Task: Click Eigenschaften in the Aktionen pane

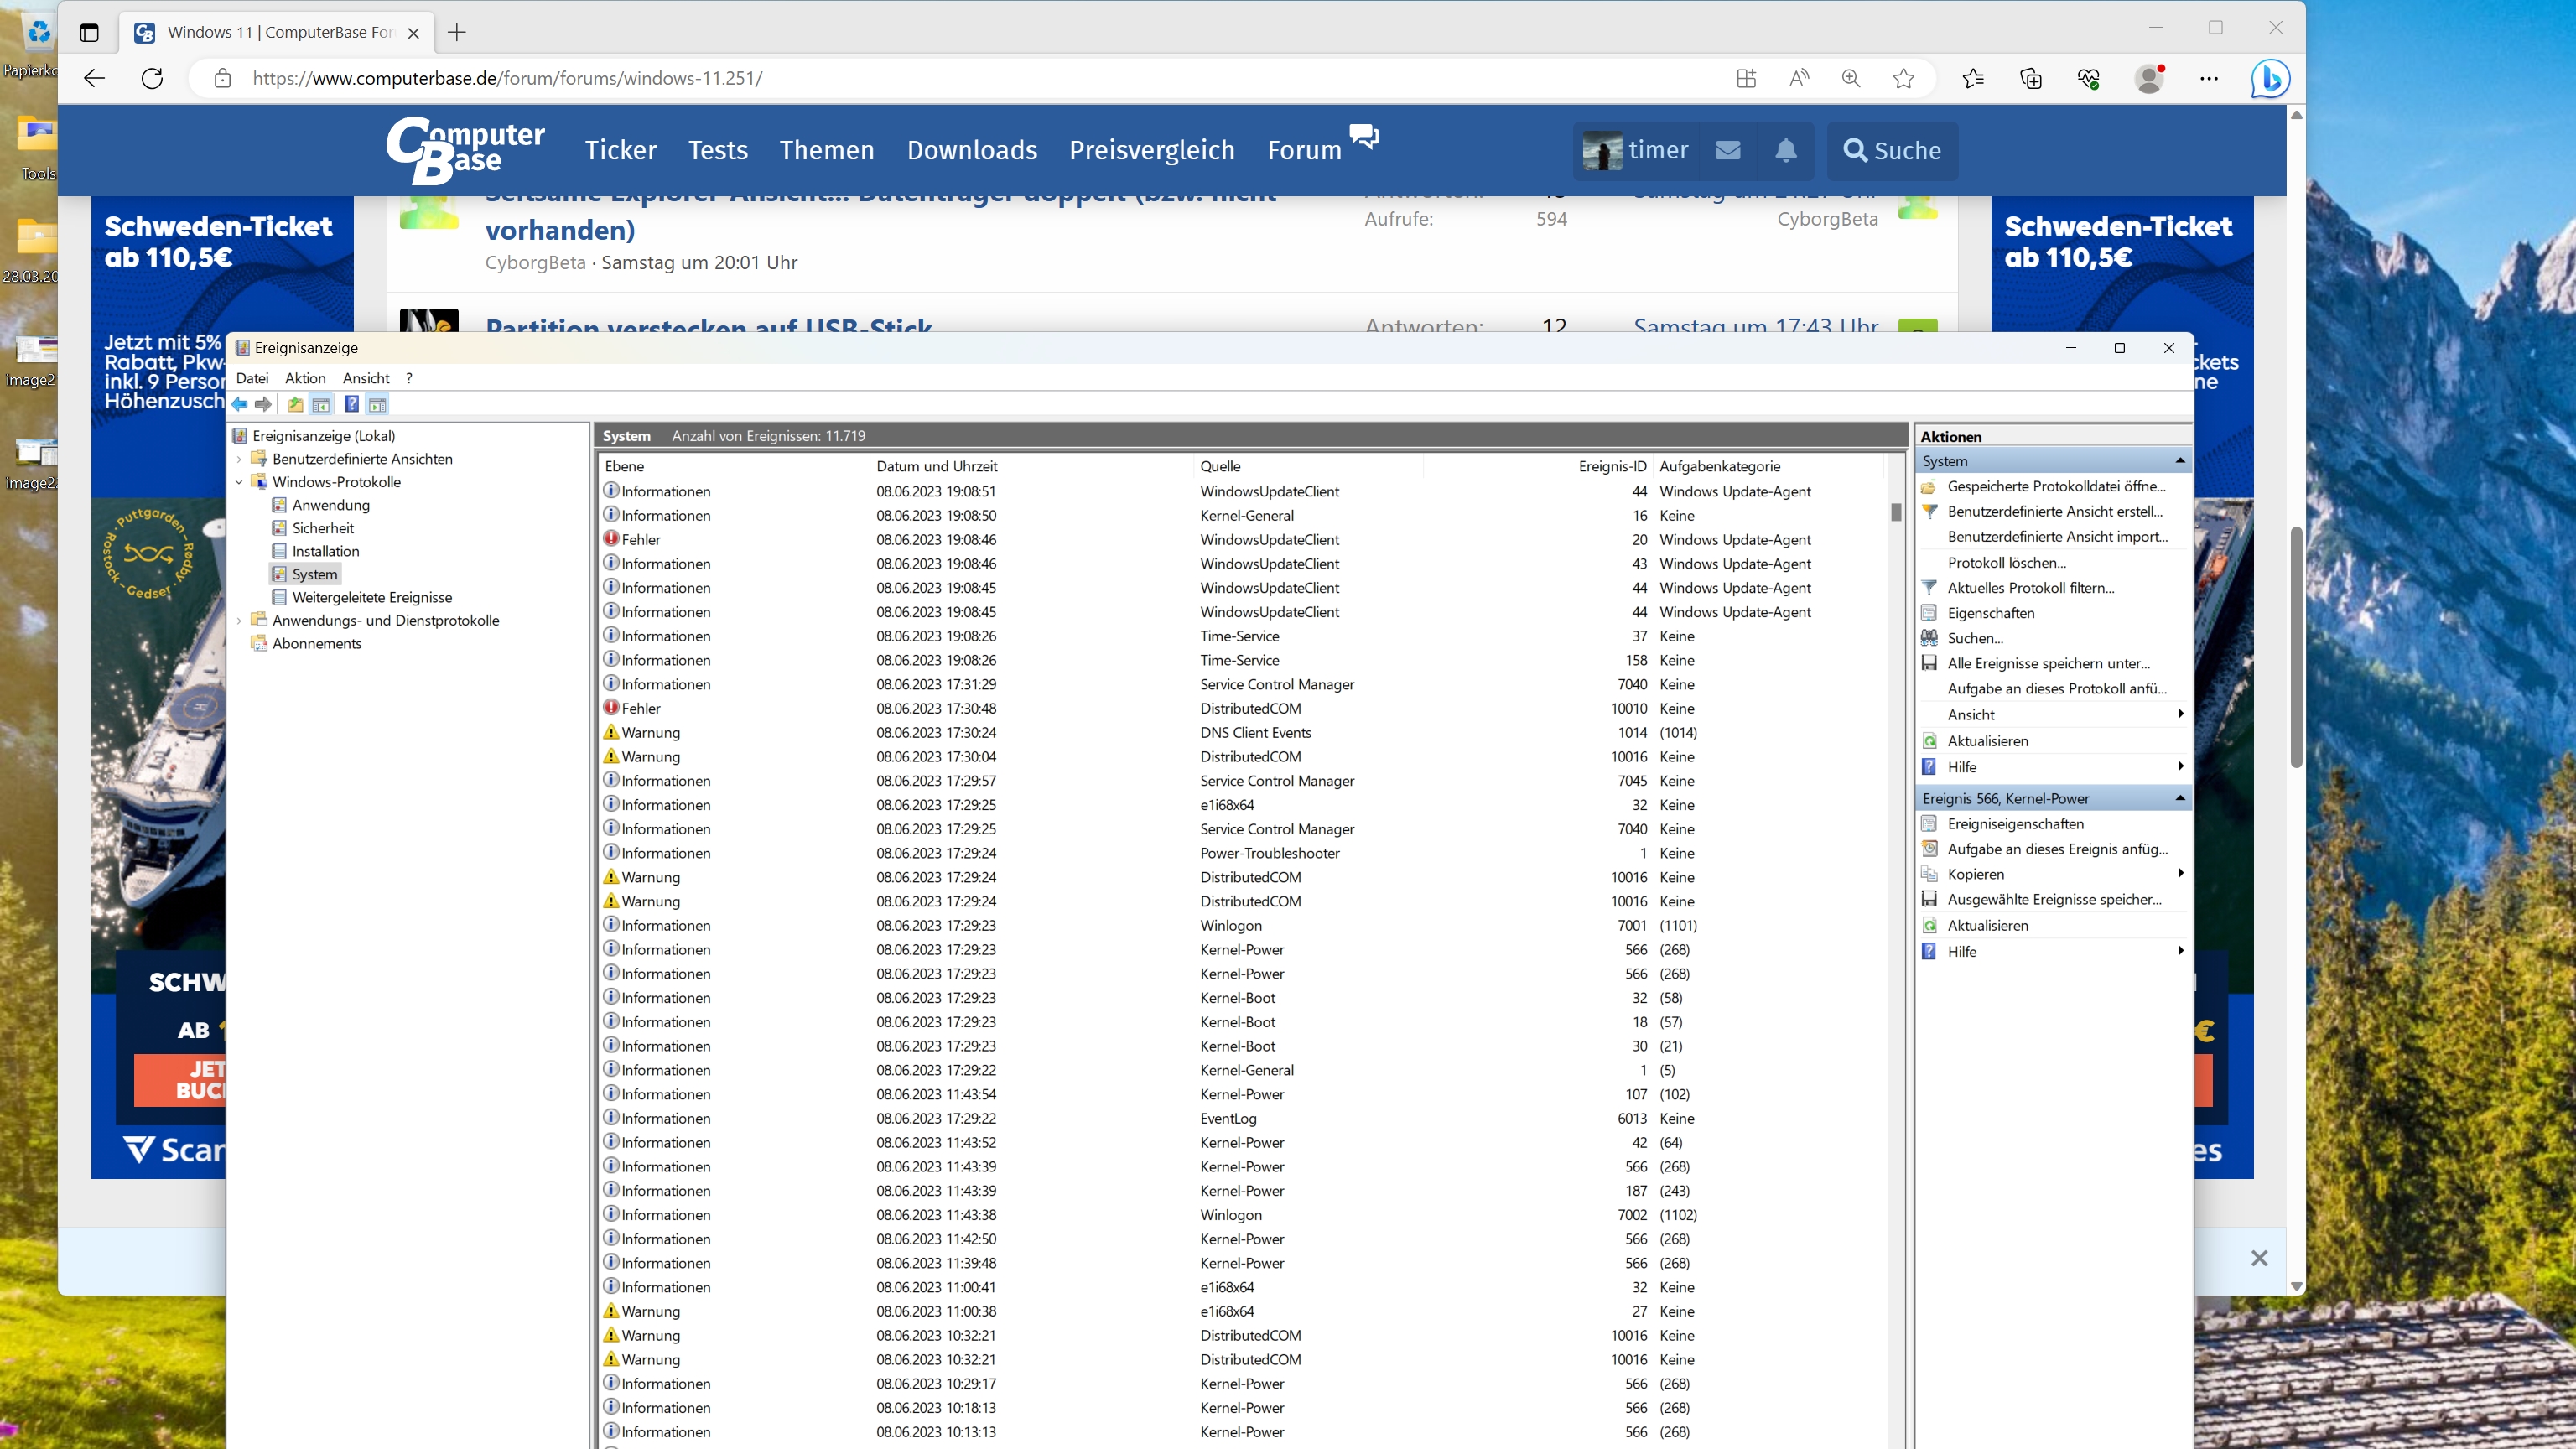Action: (x=1990, y=613)
